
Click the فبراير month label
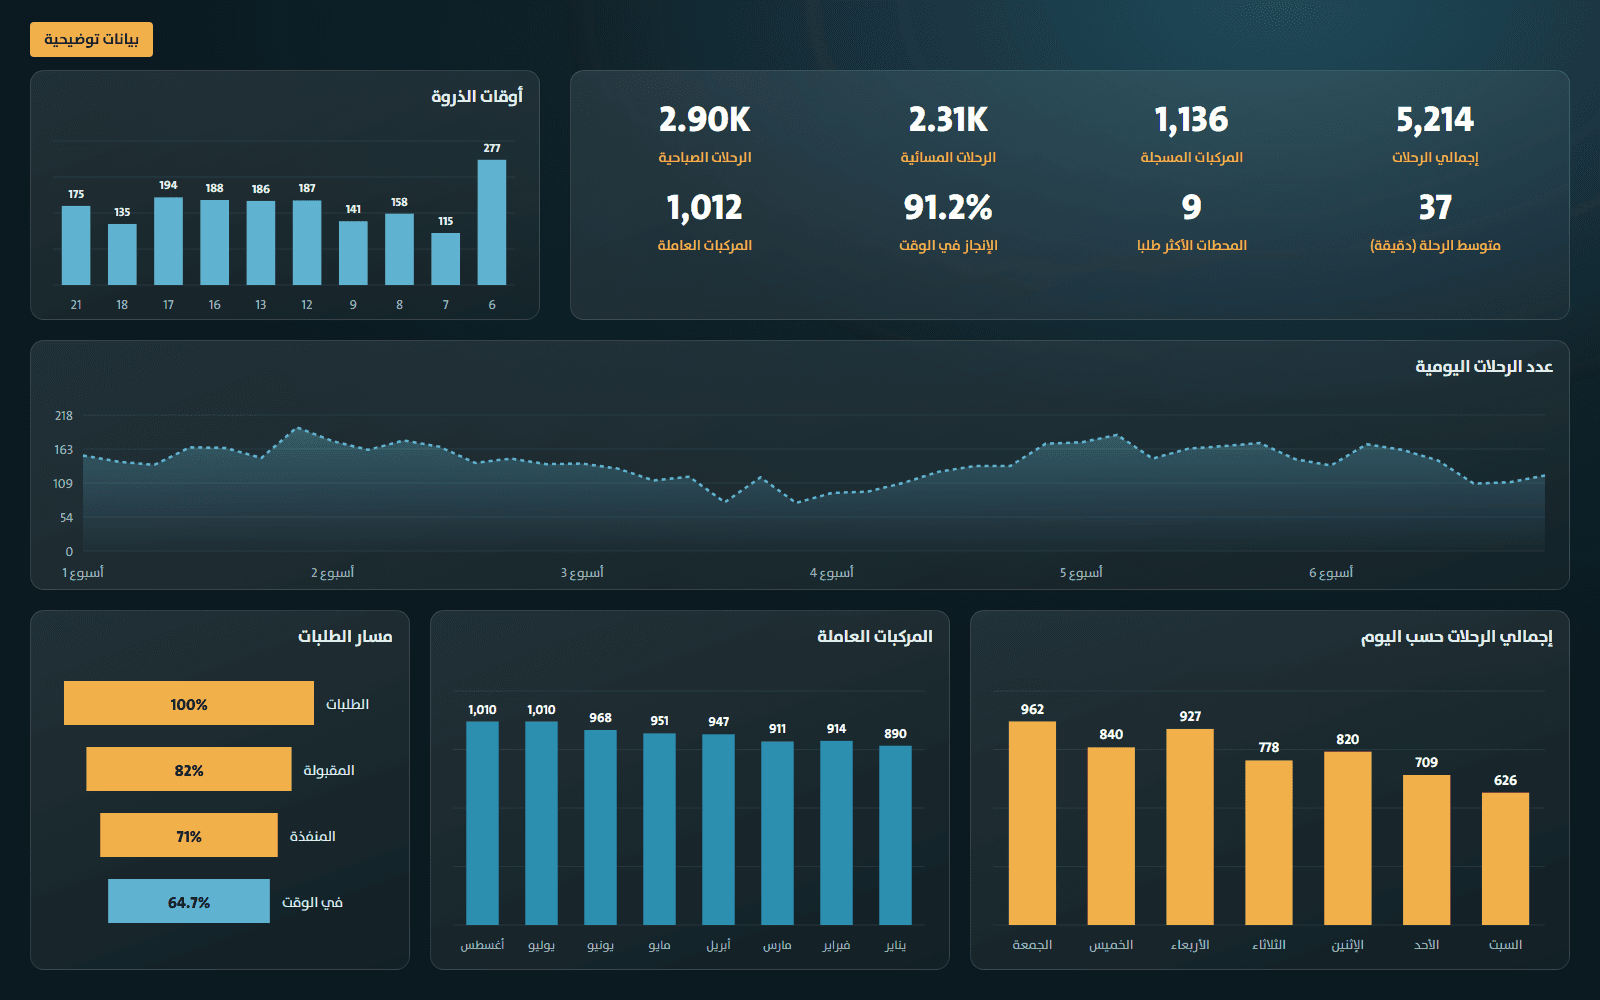tap(836, 945)
